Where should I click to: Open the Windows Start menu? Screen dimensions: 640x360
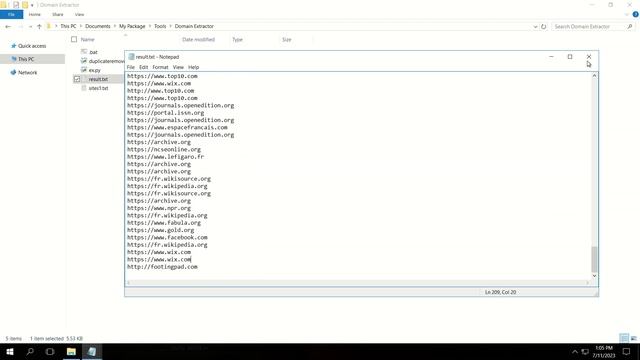(x=10, y=351)
